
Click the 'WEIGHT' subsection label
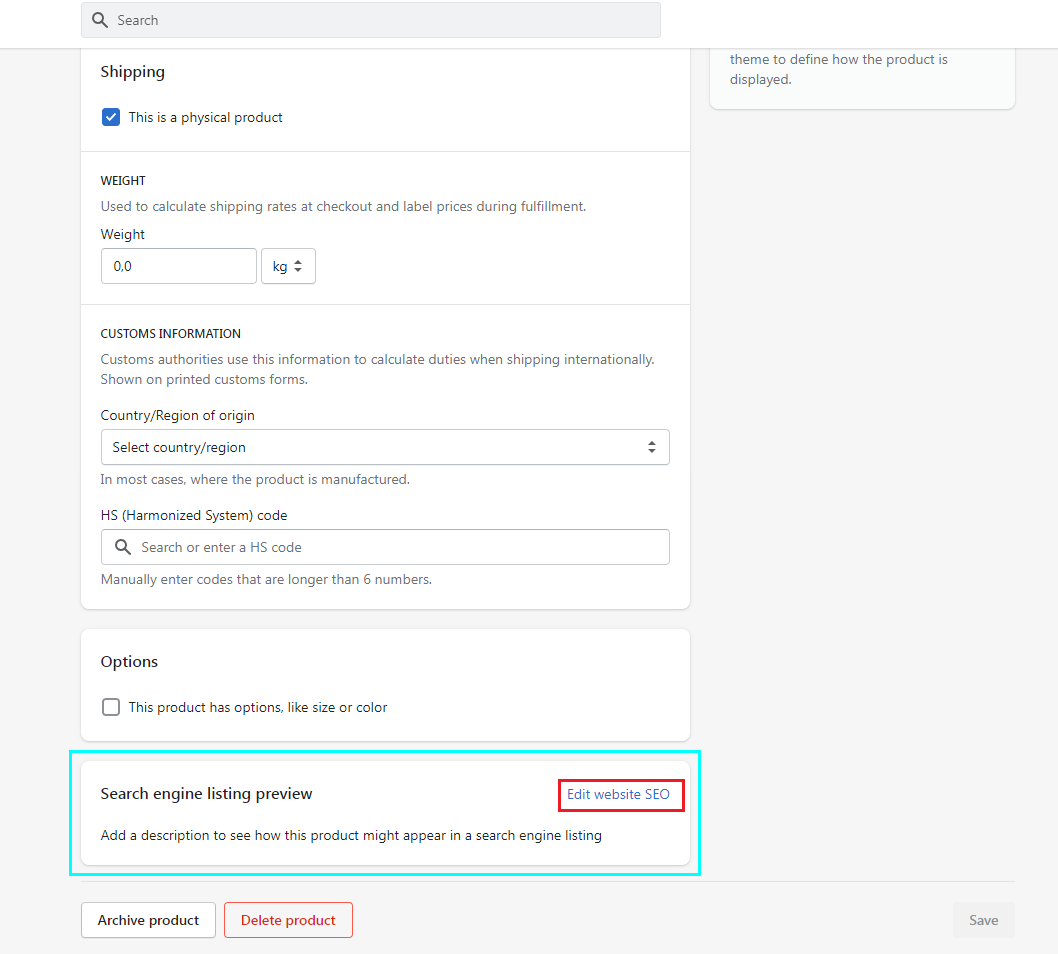click(x=123, y=181)
